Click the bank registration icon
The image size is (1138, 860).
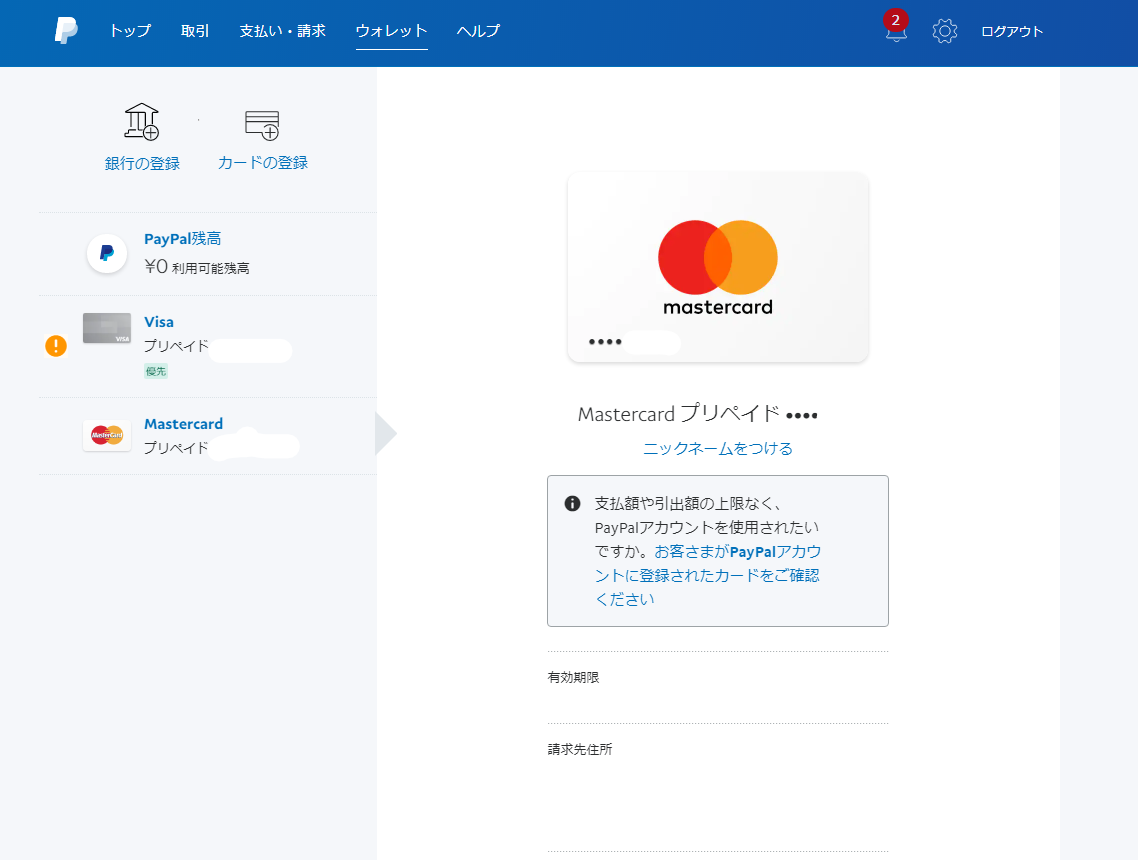[x=142, y=121]
